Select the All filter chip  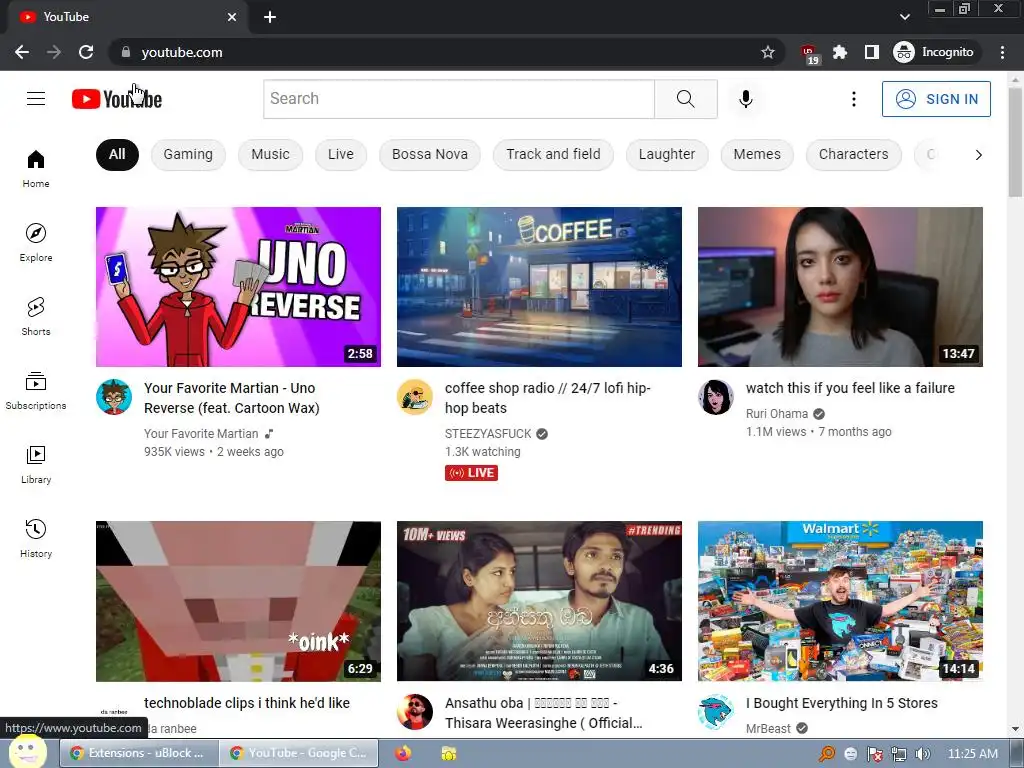117,155
